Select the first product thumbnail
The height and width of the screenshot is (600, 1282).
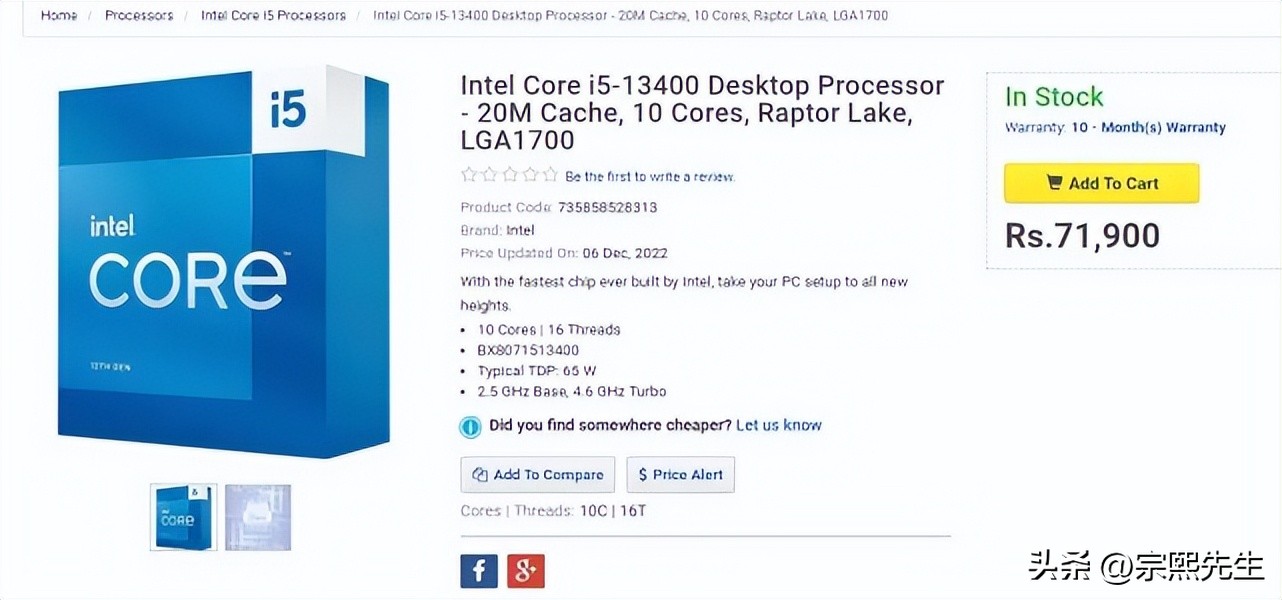click(183, 517)
